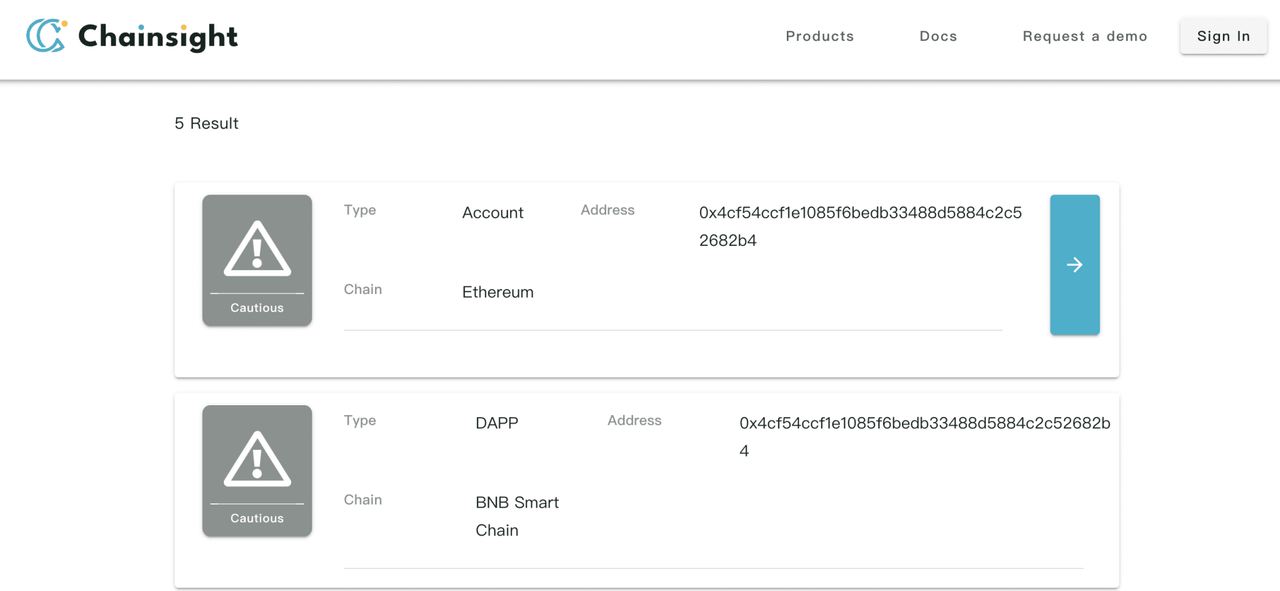This screenshot has width=1280, height=591.
Task: Click the warning triangle icon on the Account result
Action: 257,248
